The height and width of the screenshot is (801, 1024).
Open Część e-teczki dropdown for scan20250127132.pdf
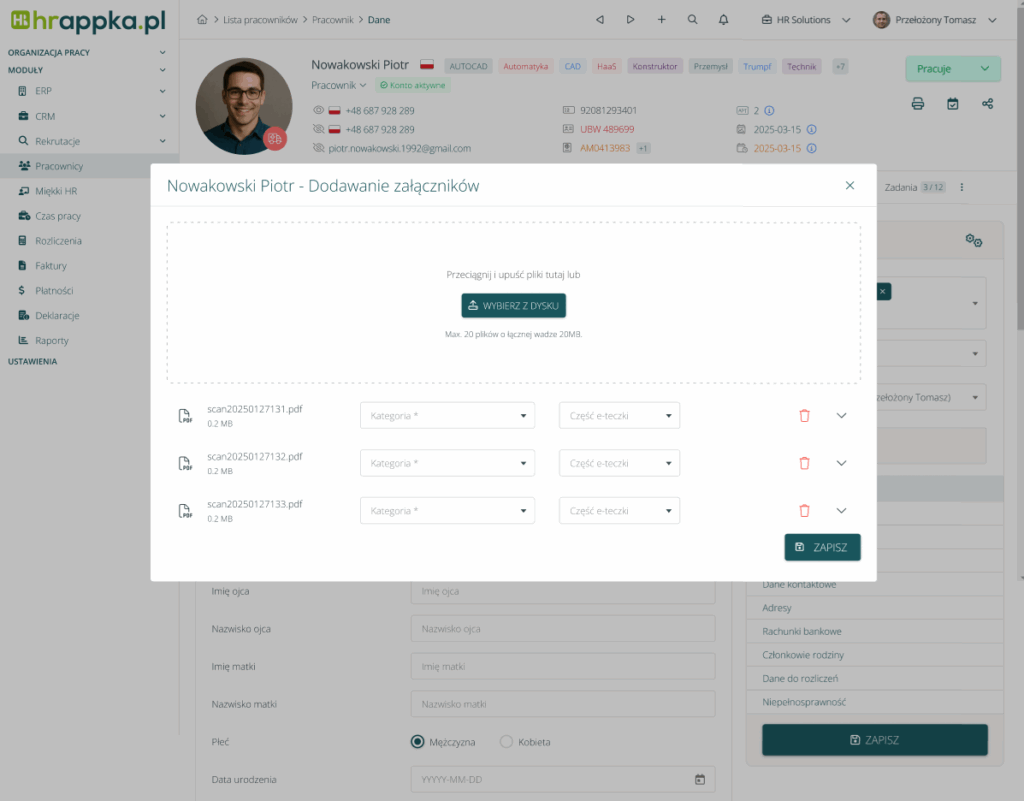click(619, 463)
